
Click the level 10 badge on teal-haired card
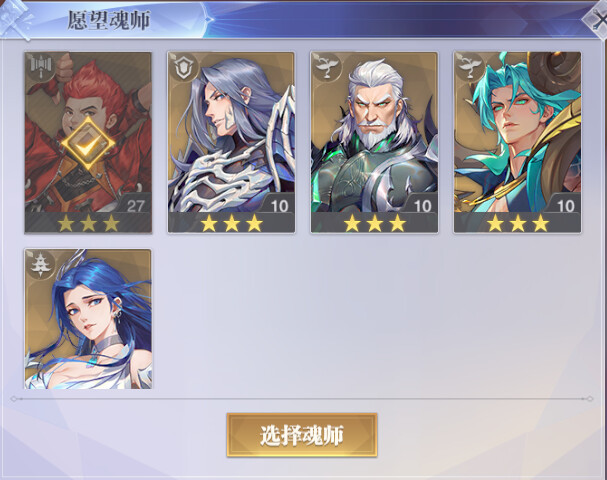click(565, 206)
